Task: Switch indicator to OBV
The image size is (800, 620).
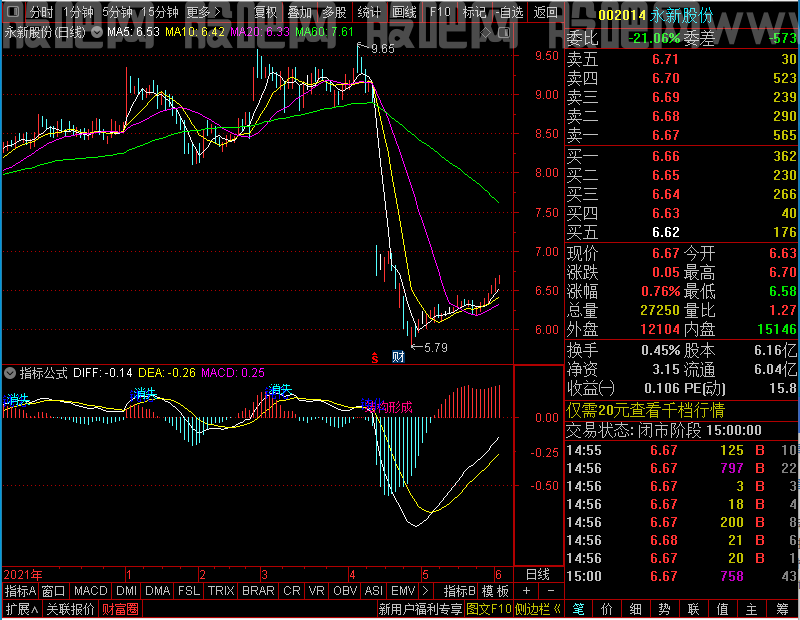Action: click(x=345, y=591)
